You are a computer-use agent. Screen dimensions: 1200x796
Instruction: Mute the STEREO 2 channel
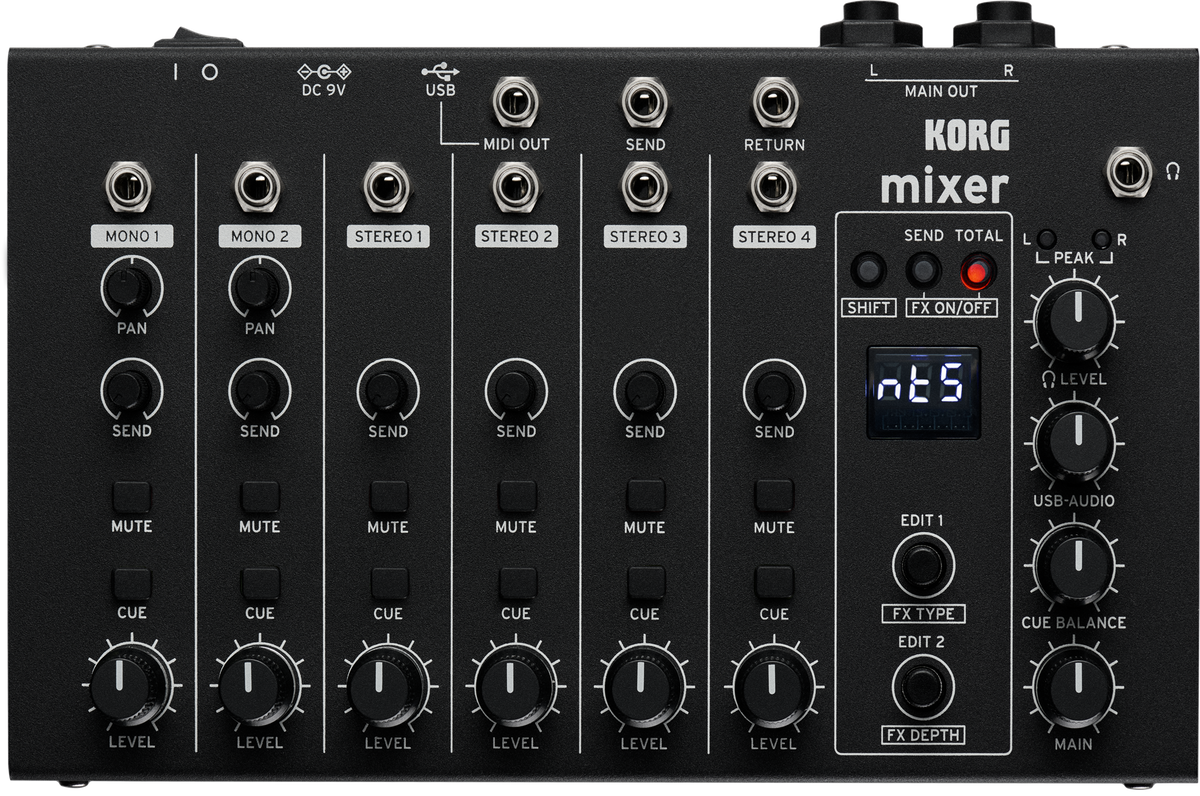pyautogui.click(x=516, y=497)
